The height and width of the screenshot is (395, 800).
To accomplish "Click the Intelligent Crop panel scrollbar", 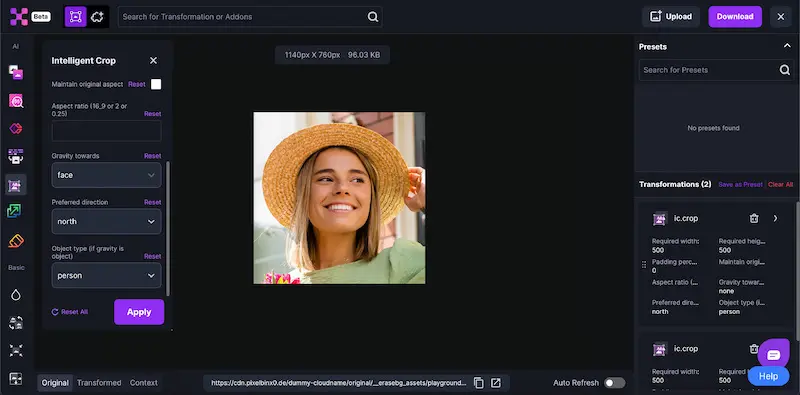I will (x=168, y=228).
